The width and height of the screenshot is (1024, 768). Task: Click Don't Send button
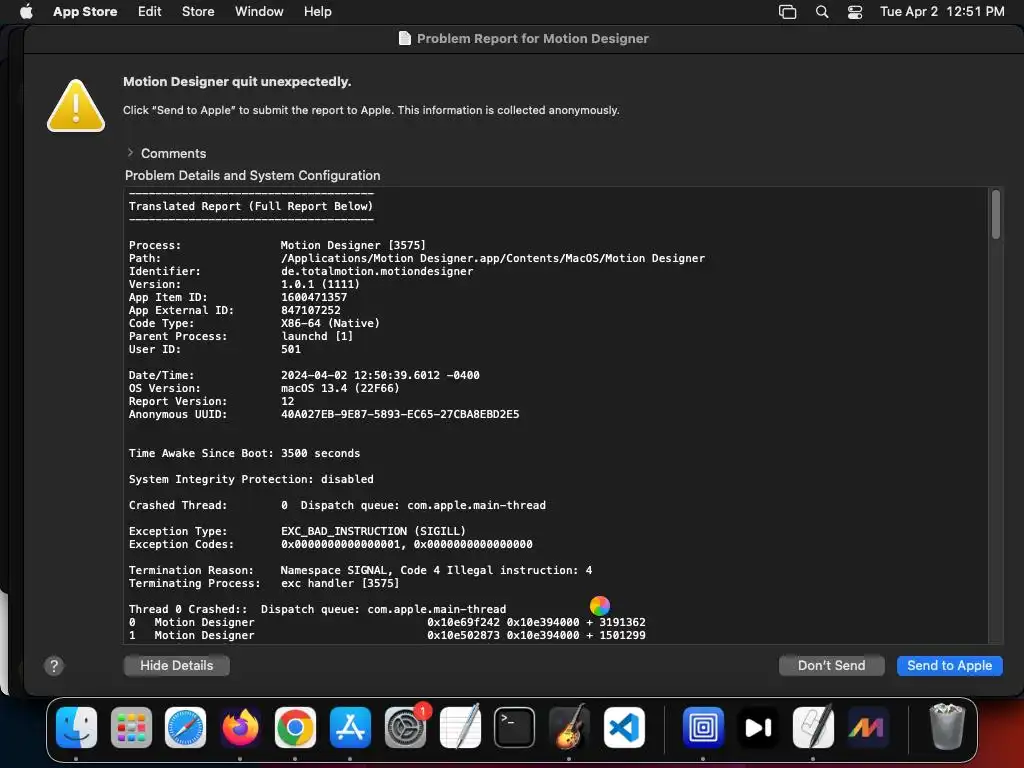point(831,665)
